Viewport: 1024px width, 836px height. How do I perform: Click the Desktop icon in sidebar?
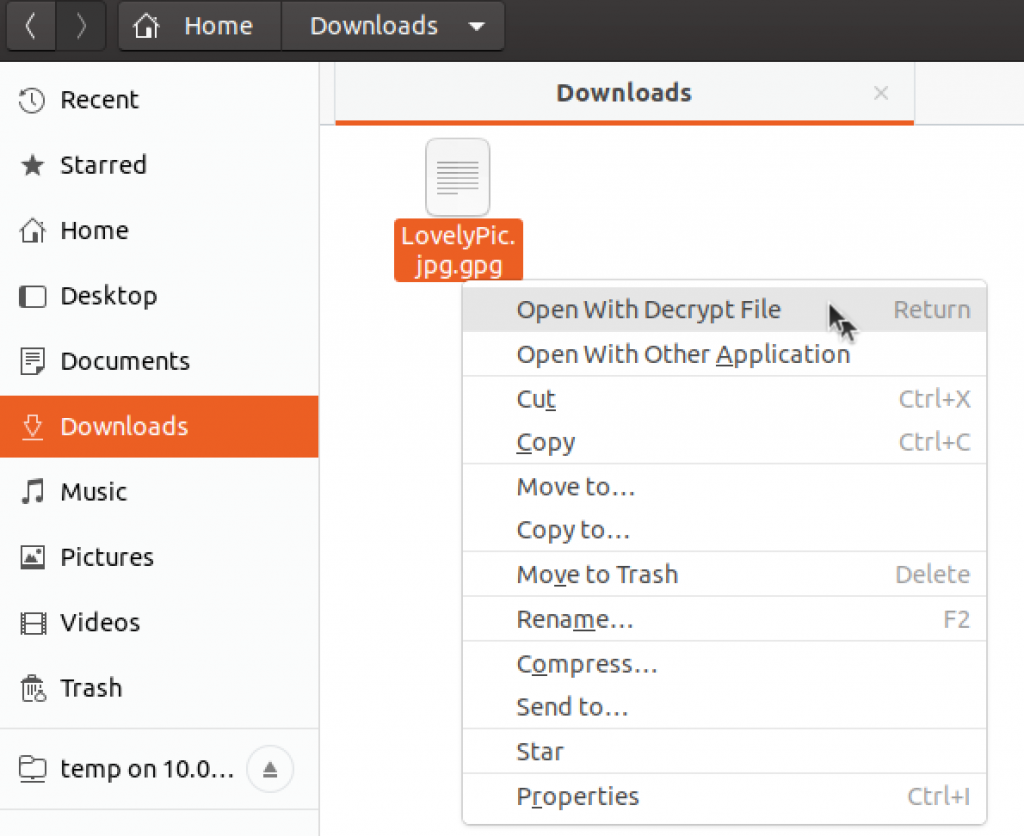[32, 296]
